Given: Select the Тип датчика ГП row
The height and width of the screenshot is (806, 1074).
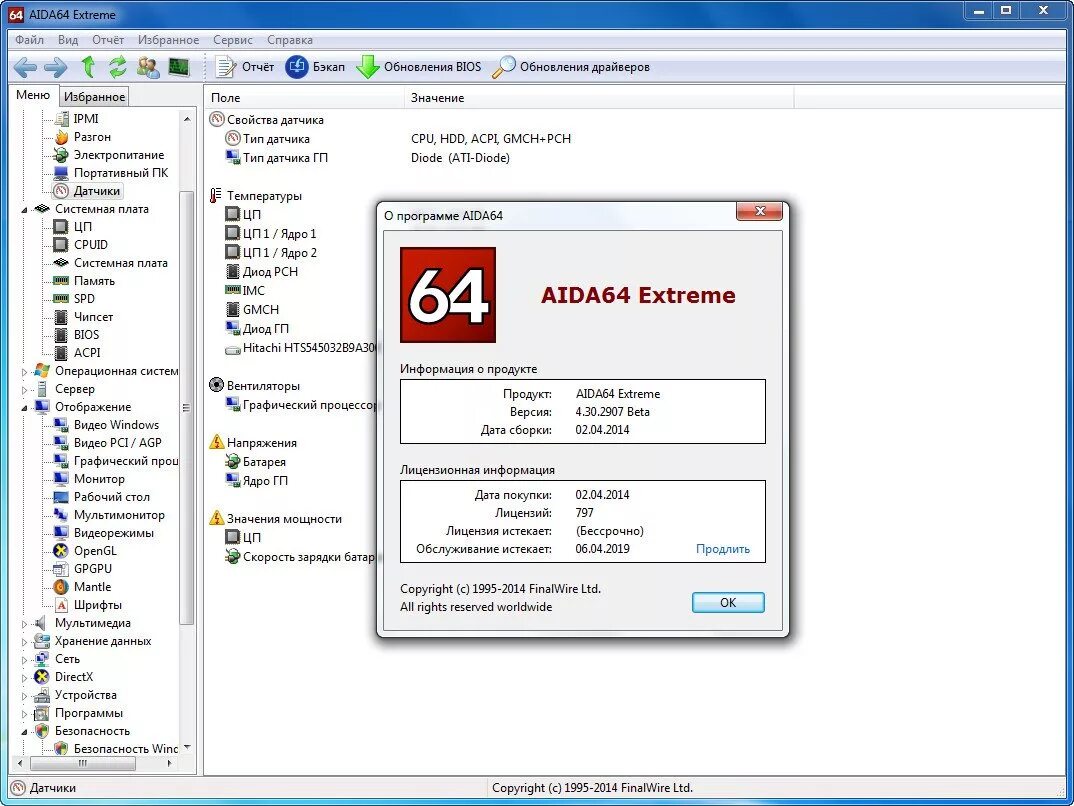Looking at the screenshot, I should tap(277, 158).
